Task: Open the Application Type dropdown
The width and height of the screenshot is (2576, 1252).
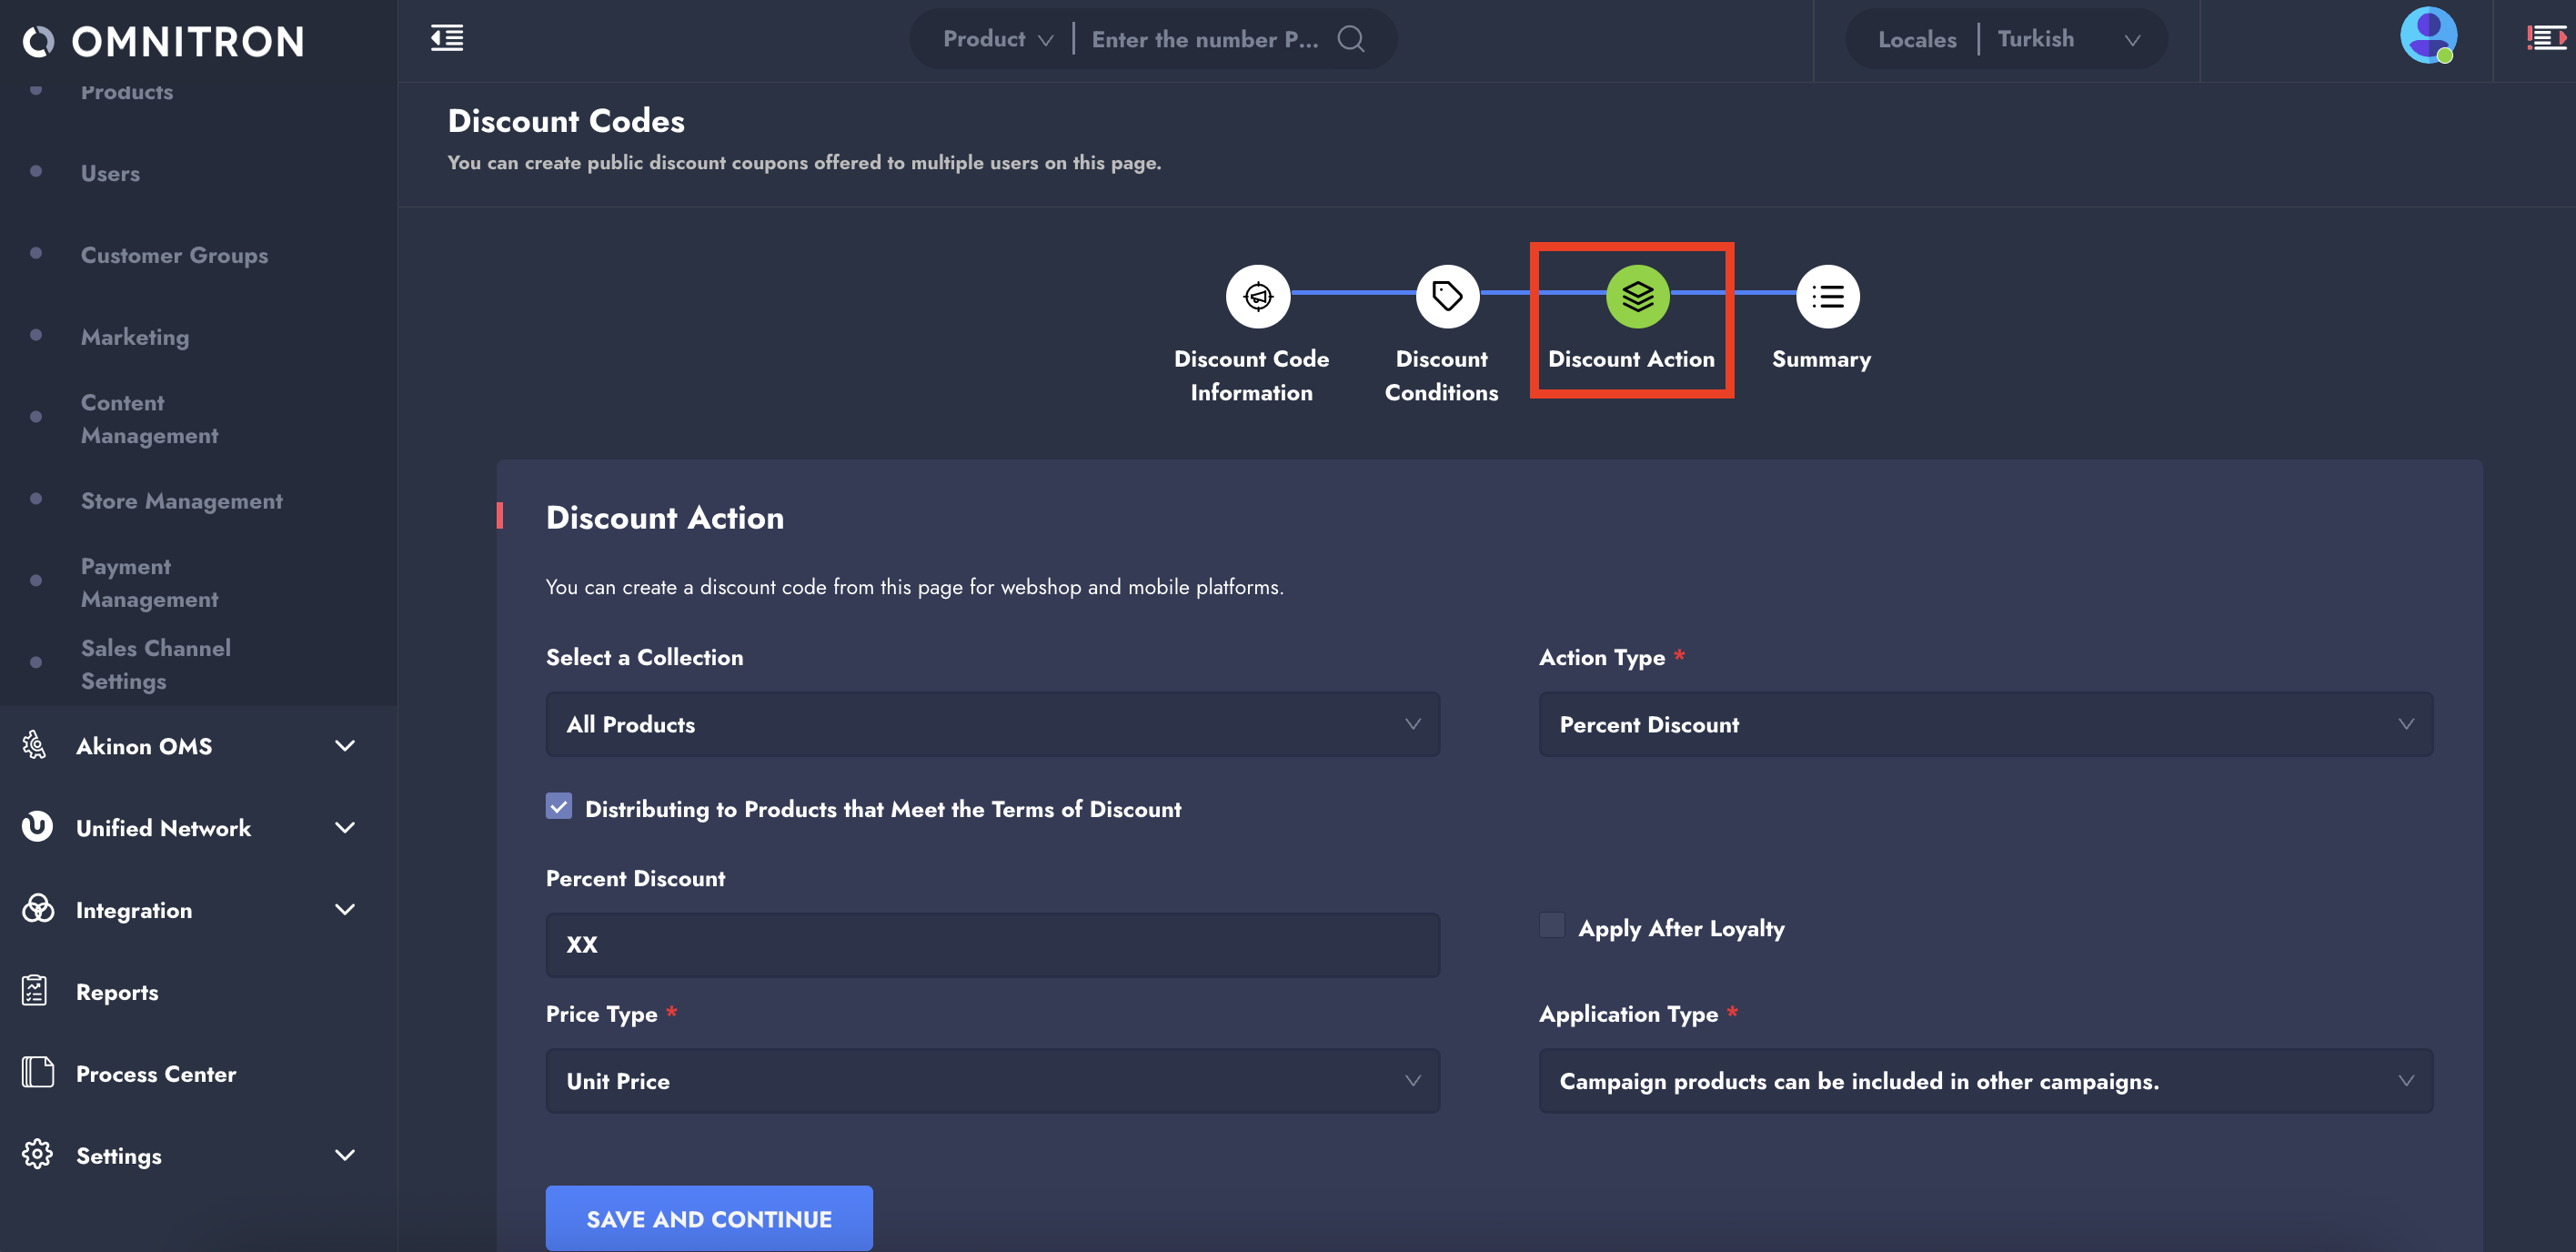Action: 1984,1081
